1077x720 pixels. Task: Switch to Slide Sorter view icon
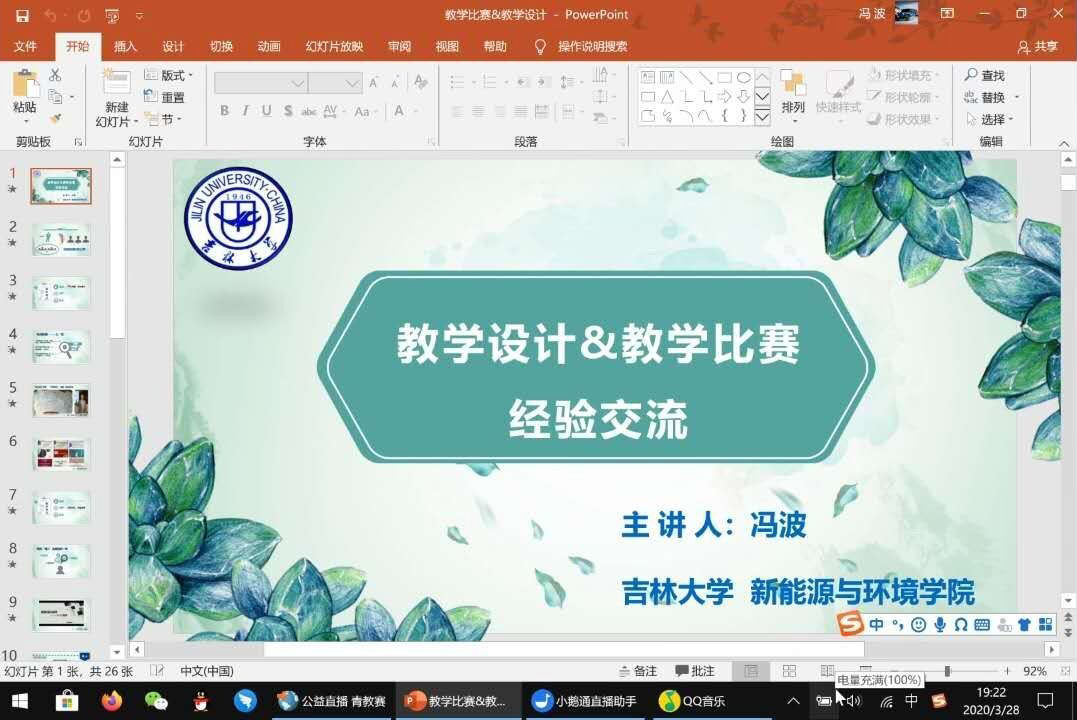coord(789,671)
